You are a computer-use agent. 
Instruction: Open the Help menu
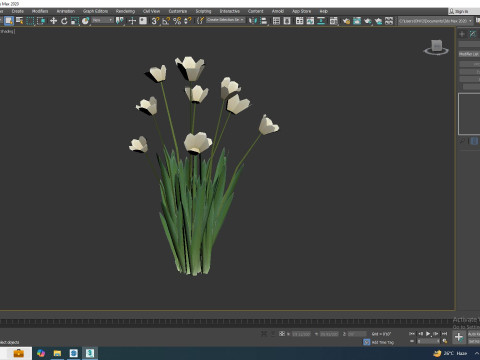pyautogui.click(x=324, y=11)
